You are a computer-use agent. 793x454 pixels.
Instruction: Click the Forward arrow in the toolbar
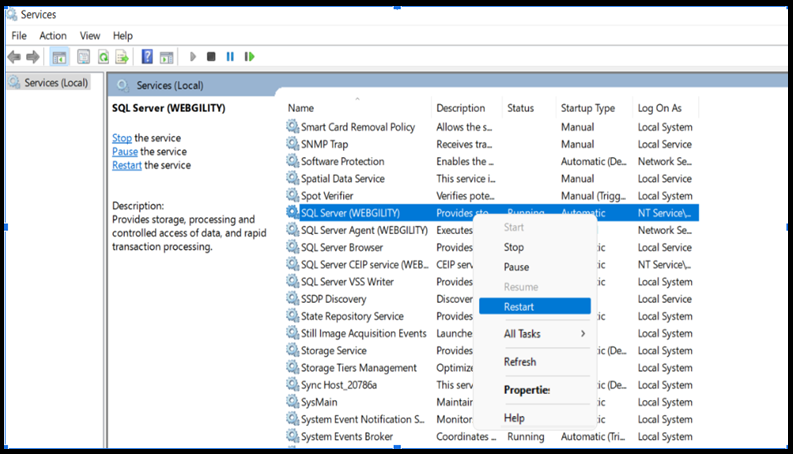click(33, 57)
